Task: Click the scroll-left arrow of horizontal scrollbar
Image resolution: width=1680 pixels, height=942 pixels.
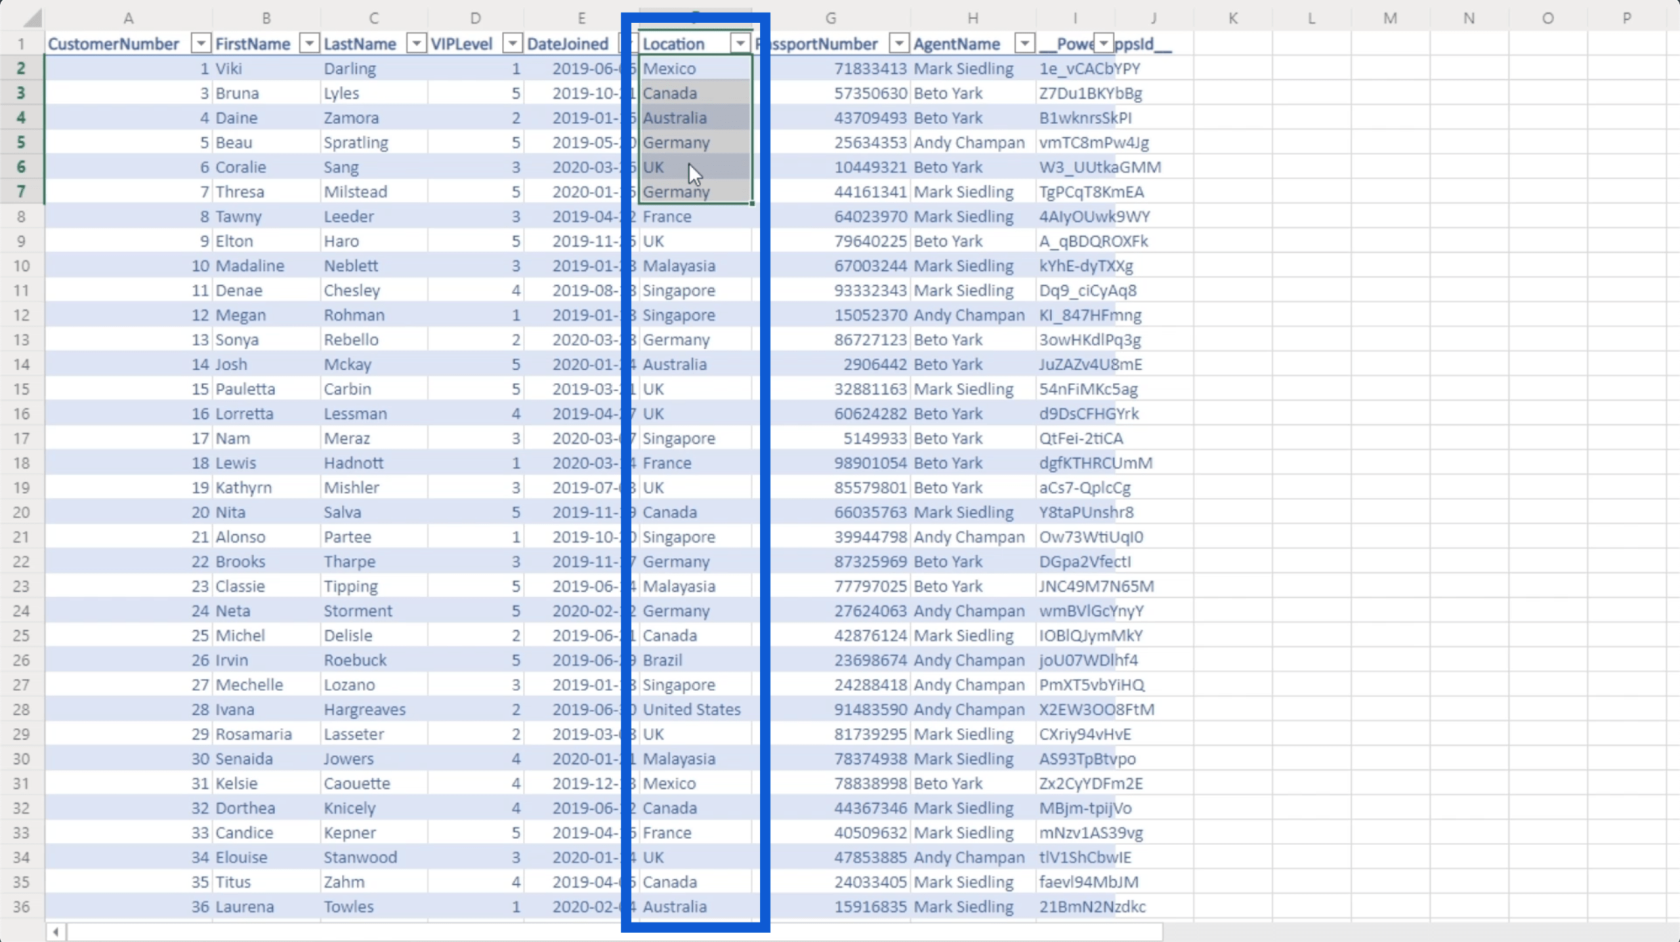Action: pos(56,931)
